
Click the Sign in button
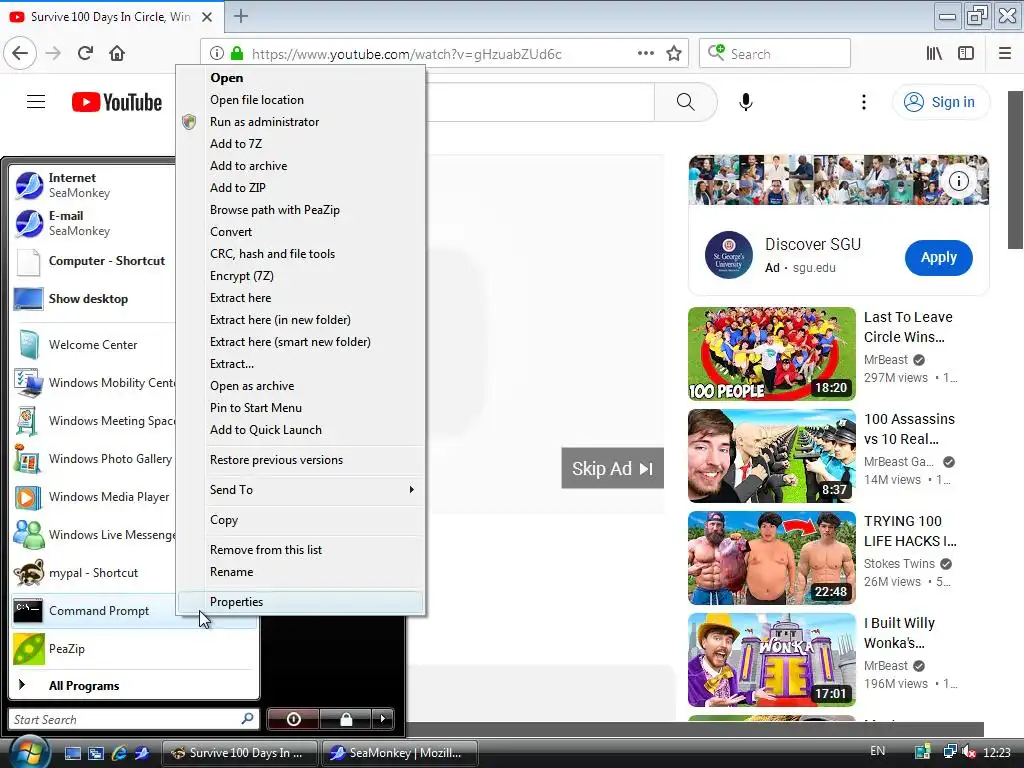click(941, 102)
